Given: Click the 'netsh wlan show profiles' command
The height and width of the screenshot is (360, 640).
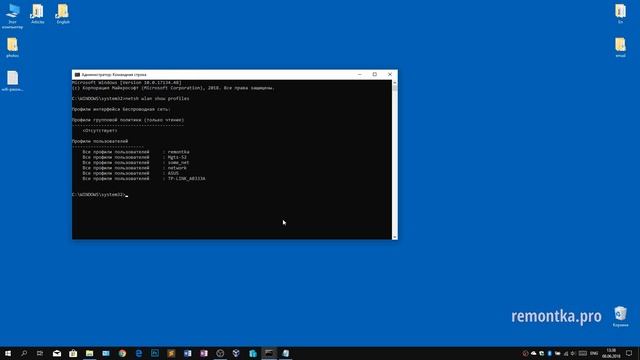Looking at the screenshot, I should (158, 98).
